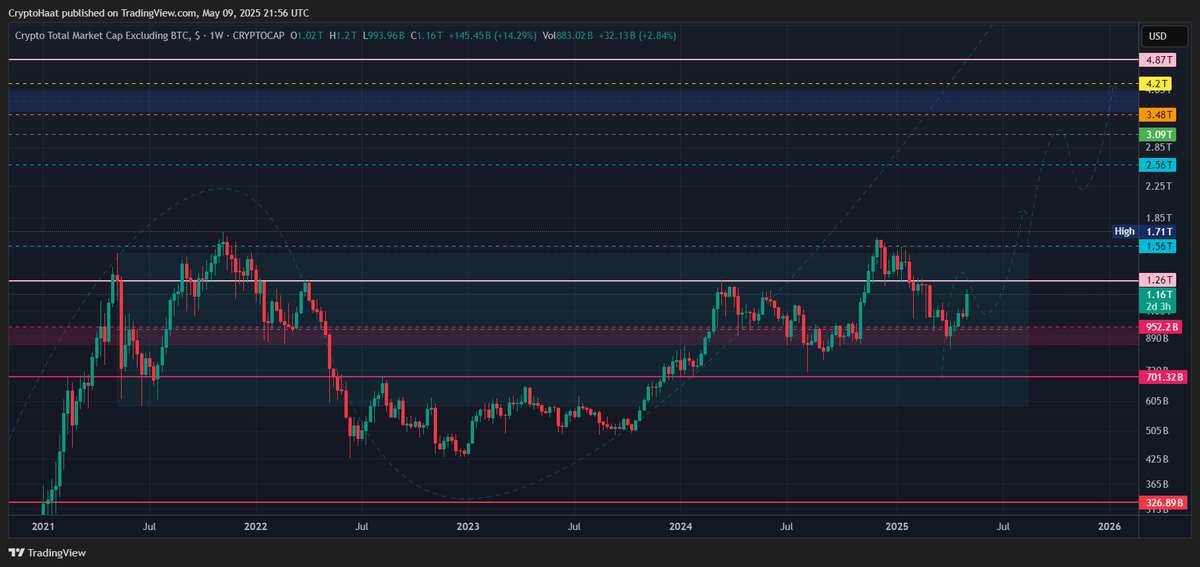Click the 1.85T price scale value

tap(1158, 218)
